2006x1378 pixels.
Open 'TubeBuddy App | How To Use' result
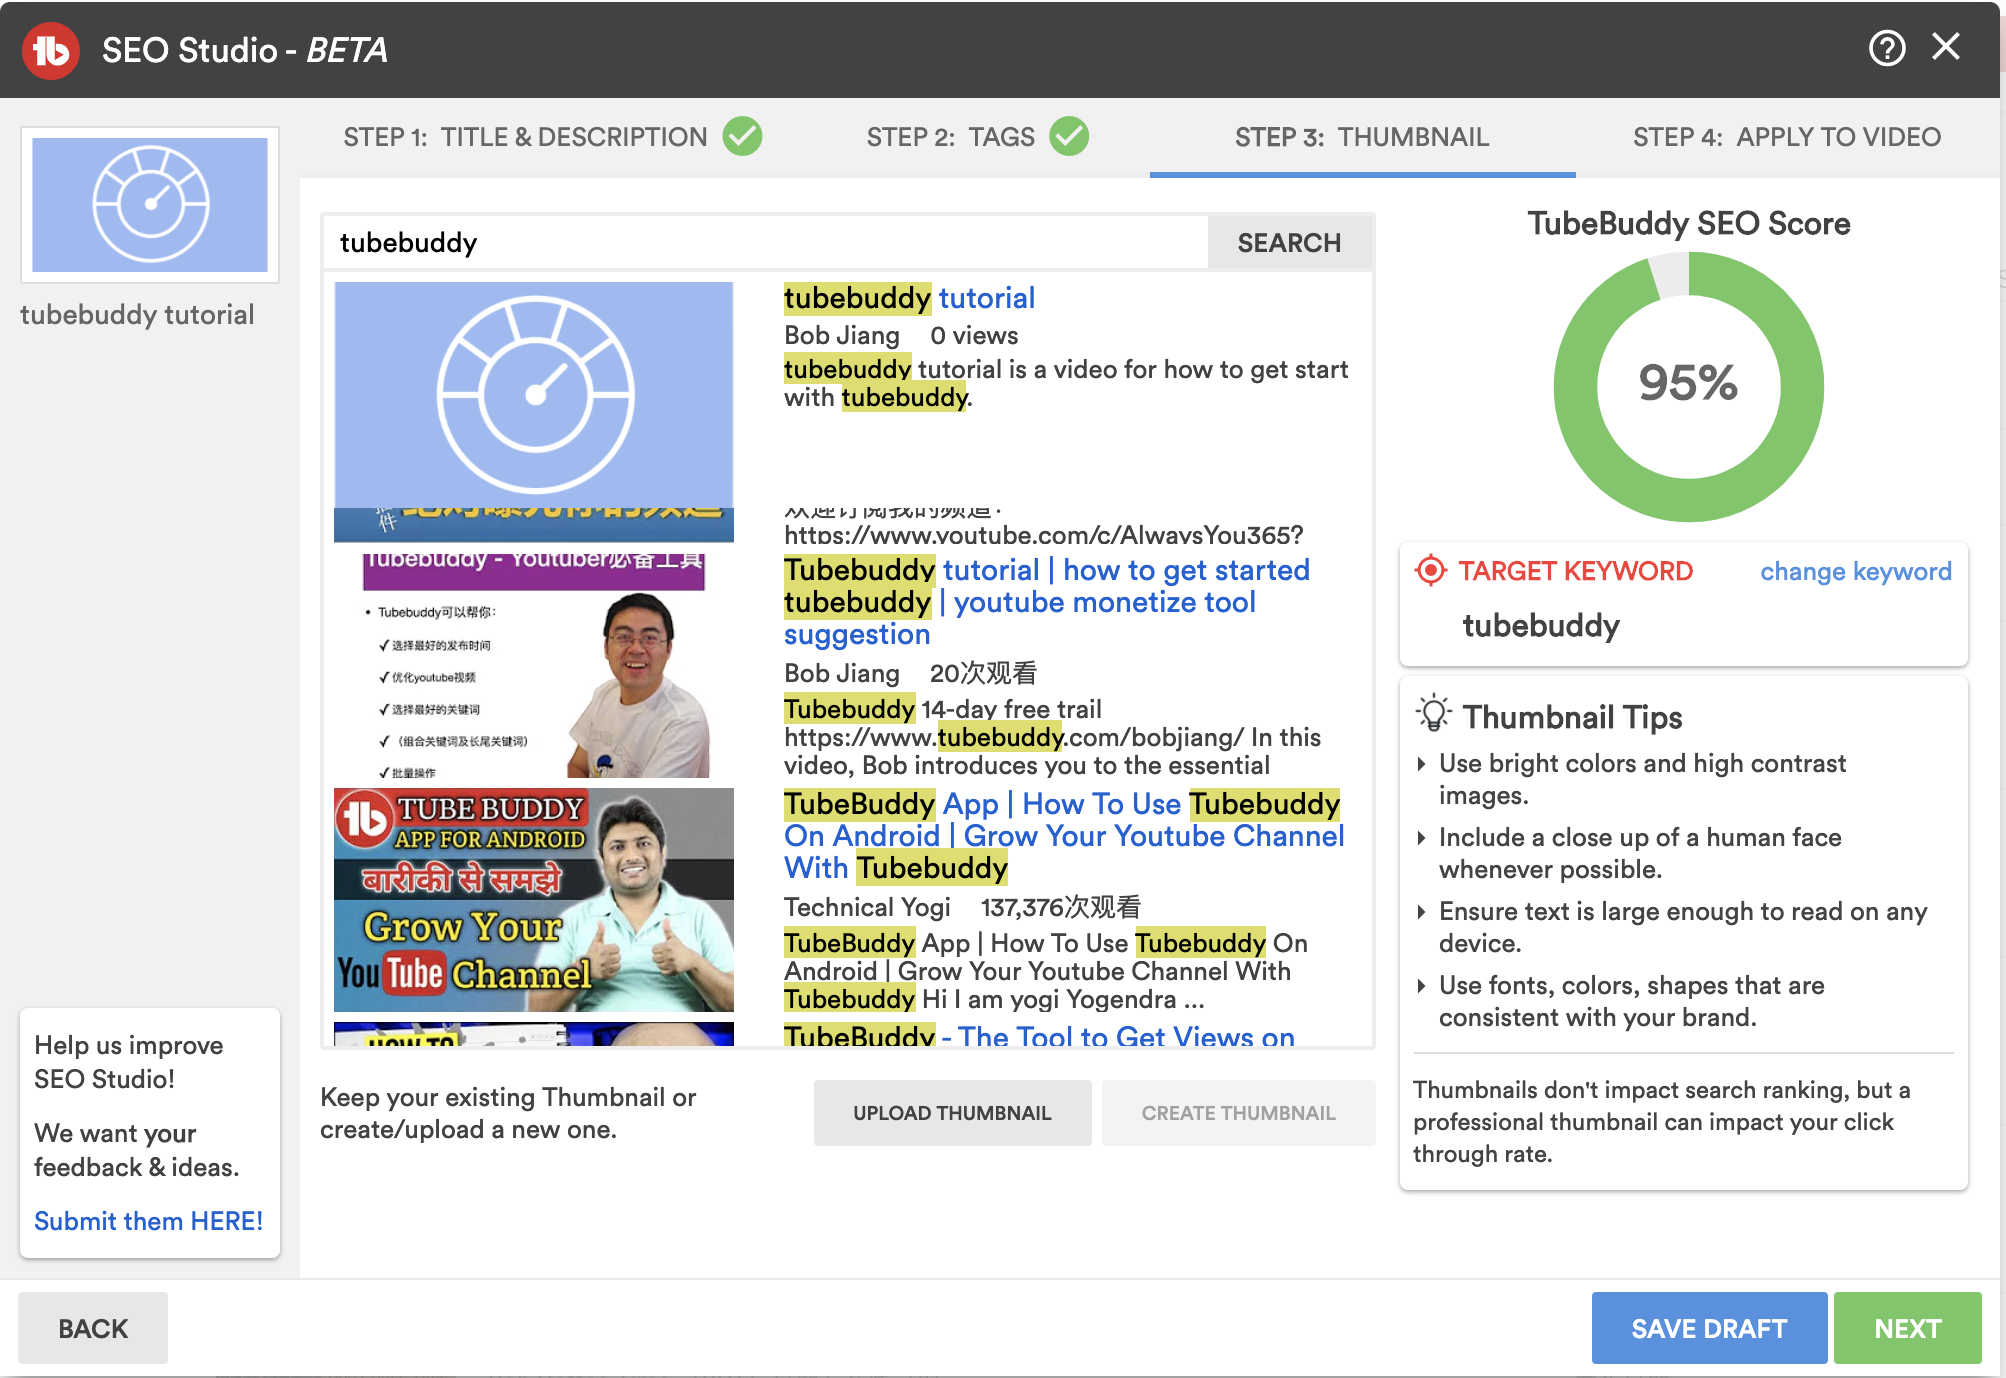[x=1064, y=836]
